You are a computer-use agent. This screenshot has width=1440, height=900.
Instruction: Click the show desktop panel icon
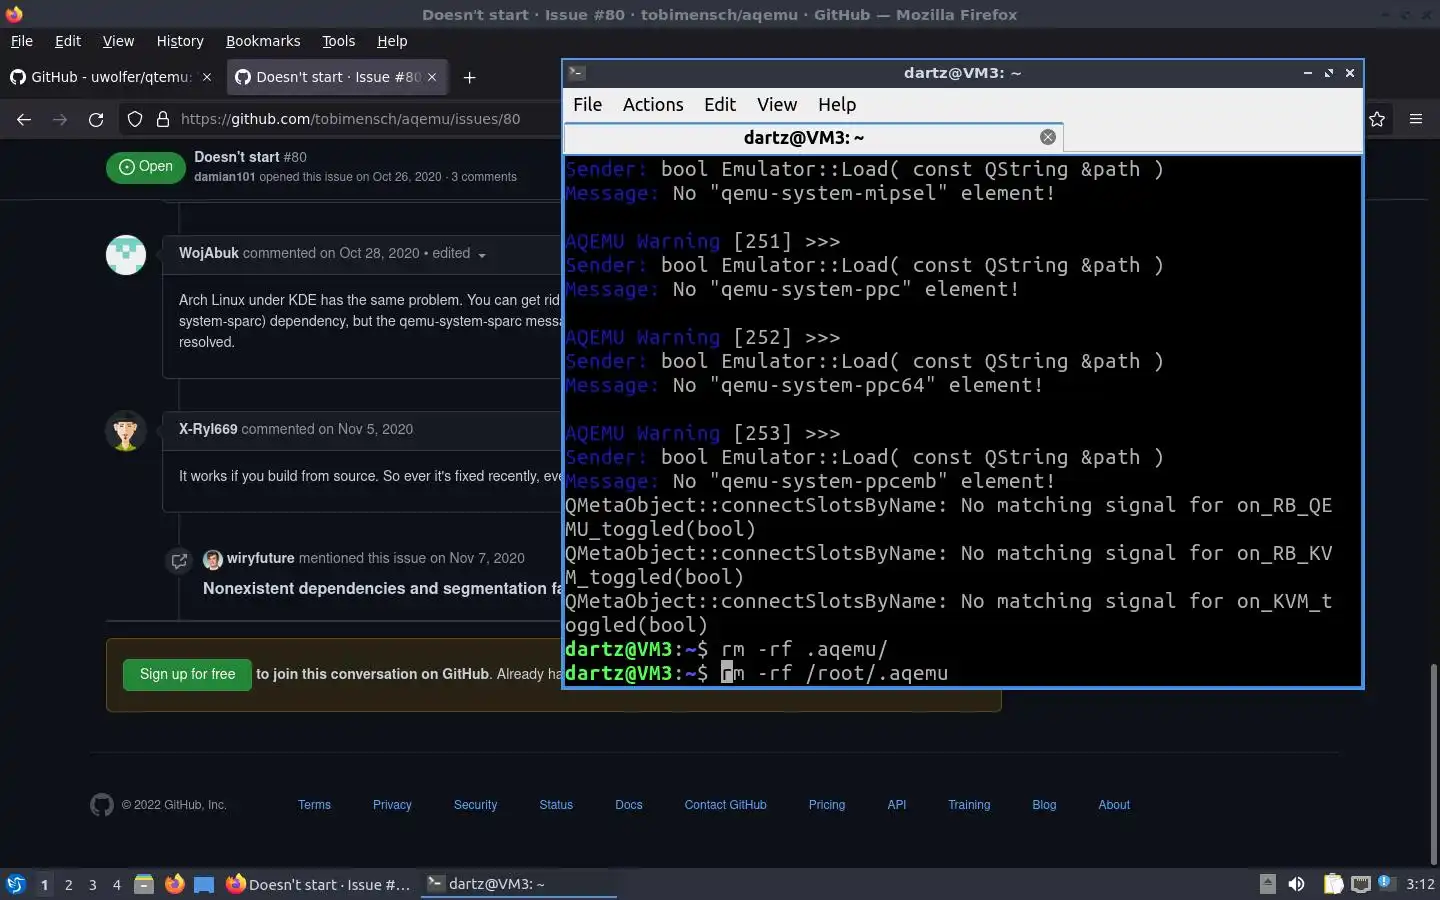[204, 884]
